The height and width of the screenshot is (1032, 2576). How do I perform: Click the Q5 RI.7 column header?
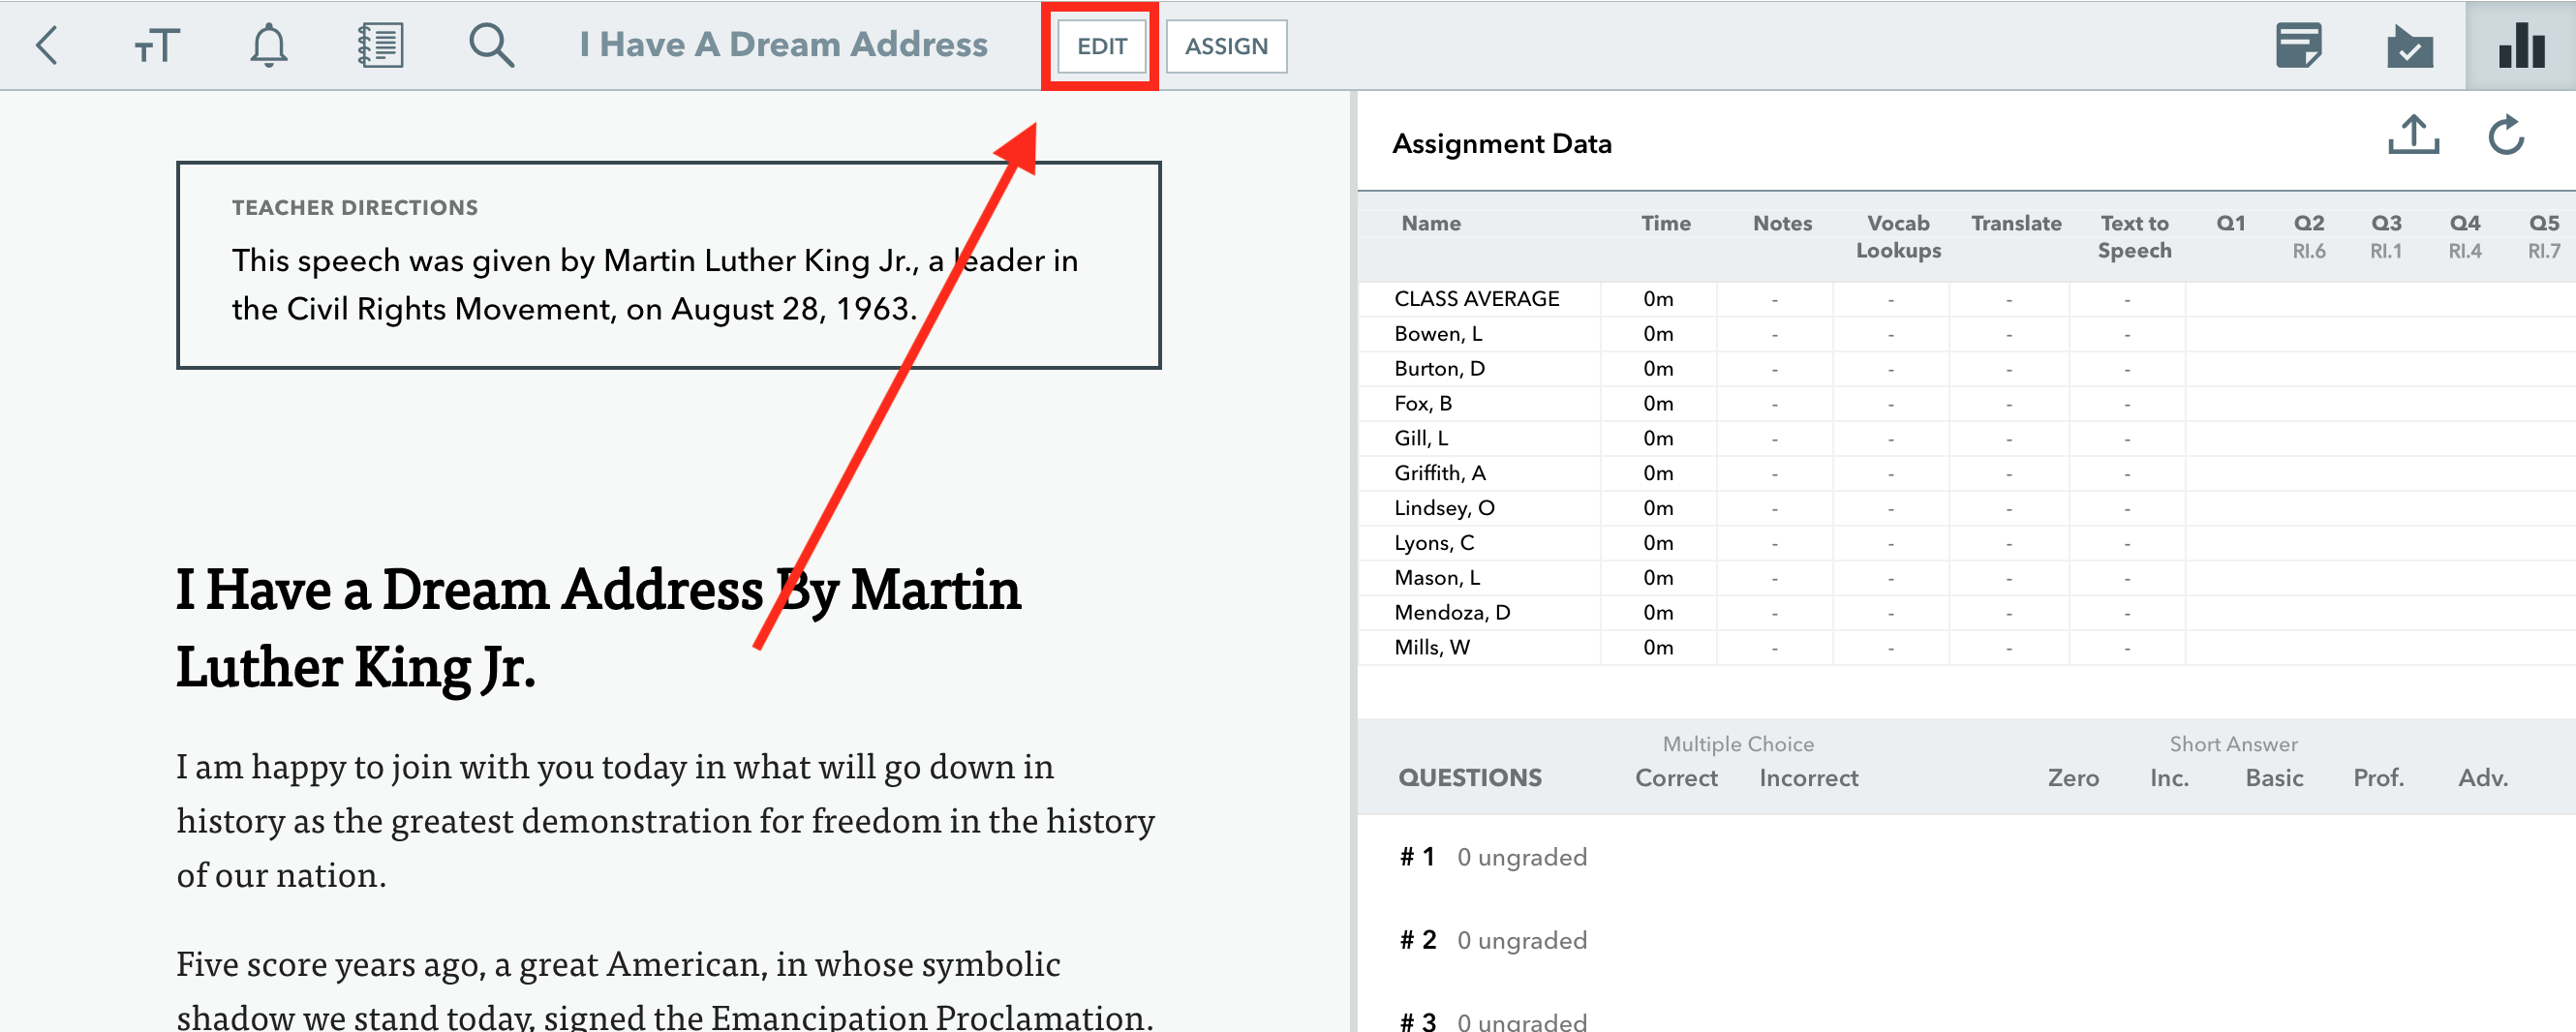coord(2543,237)
